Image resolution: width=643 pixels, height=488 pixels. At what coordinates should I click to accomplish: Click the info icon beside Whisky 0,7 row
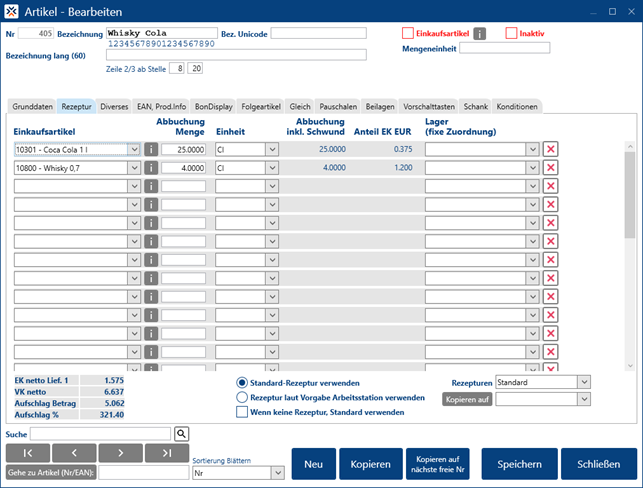(151, 168)
